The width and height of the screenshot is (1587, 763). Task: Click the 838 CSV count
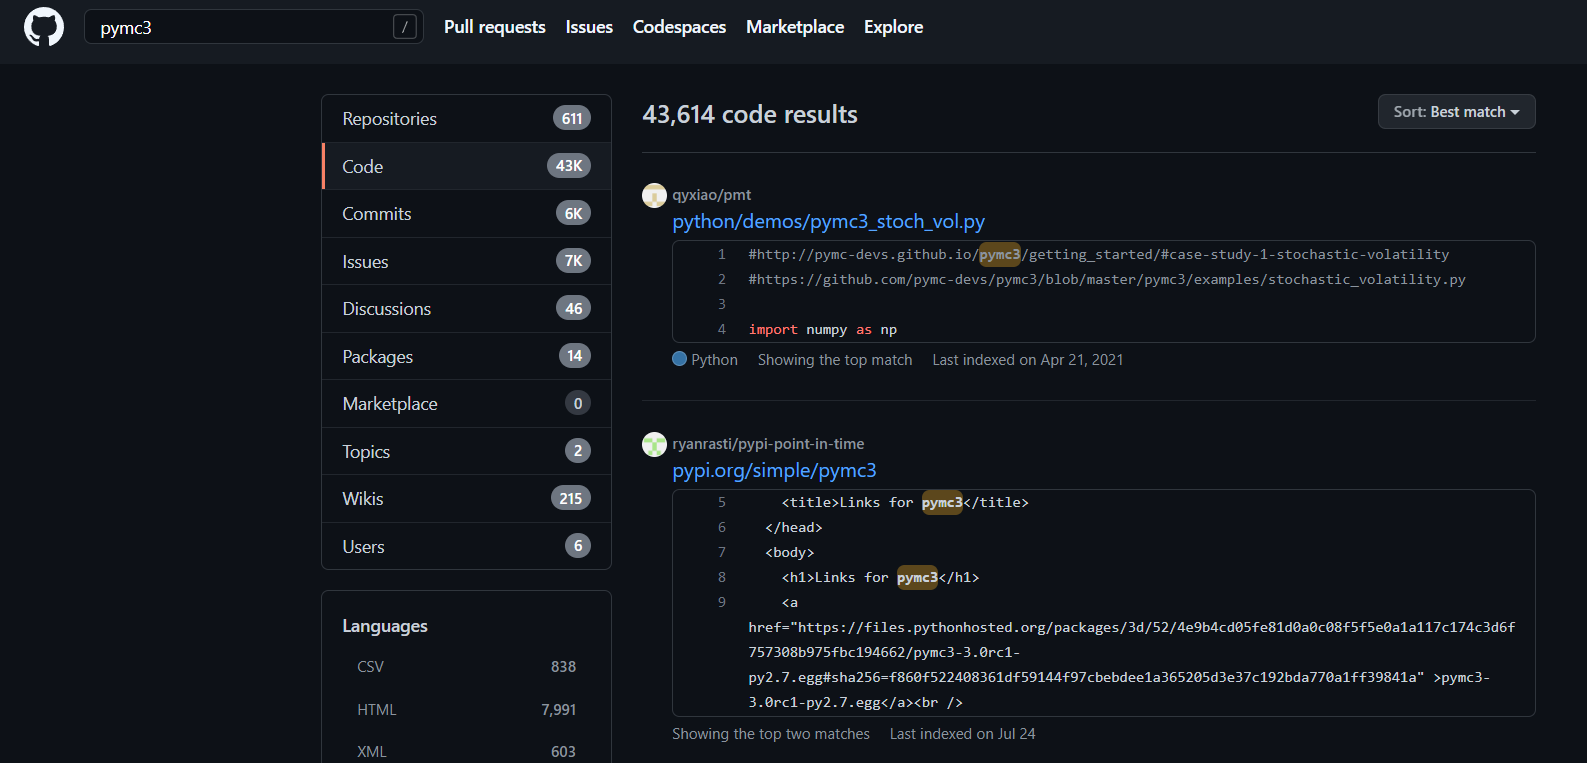563,667
